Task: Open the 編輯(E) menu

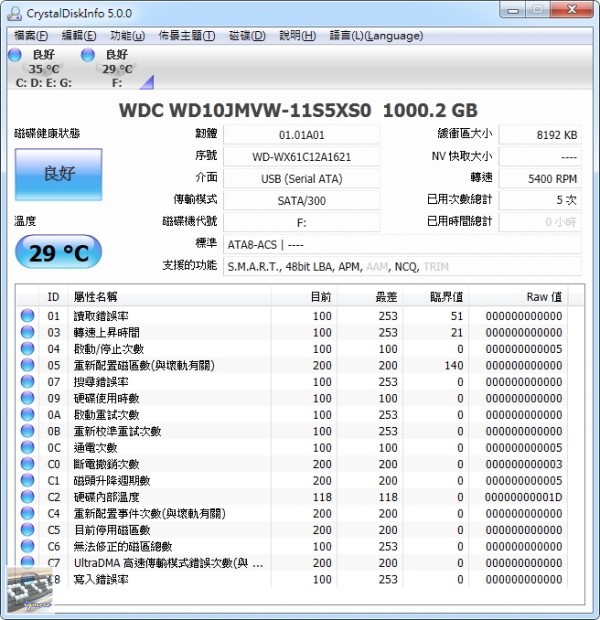Action: tap(79, 36)
